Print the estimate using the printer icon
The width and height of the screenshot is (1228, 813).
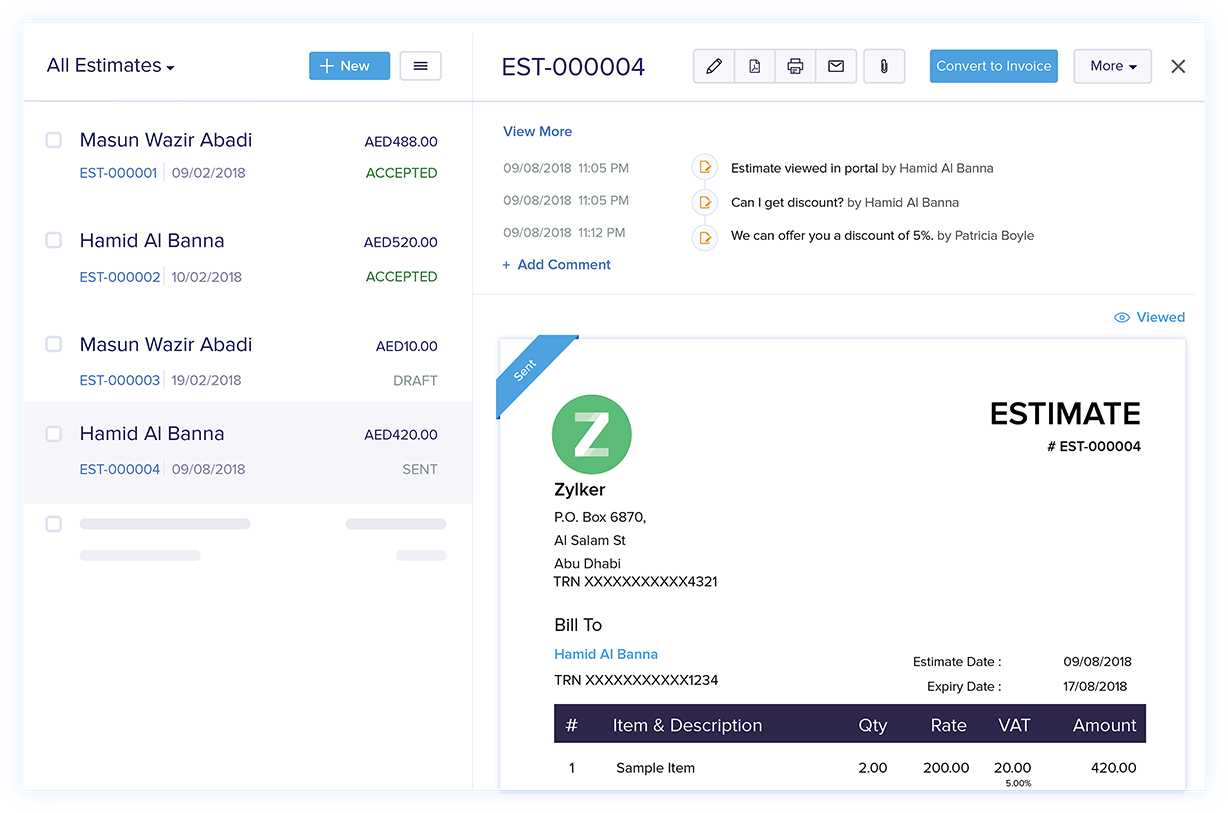click(795, 66)
